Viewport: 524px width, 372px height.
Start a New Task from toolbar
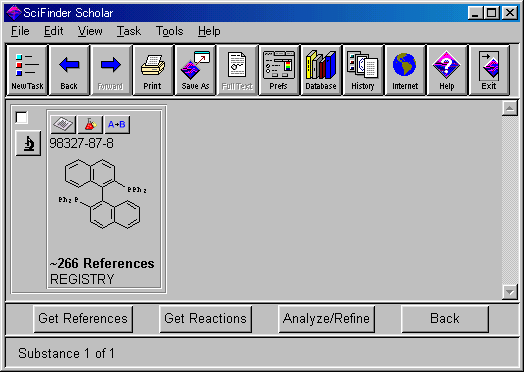click(27, 71)
